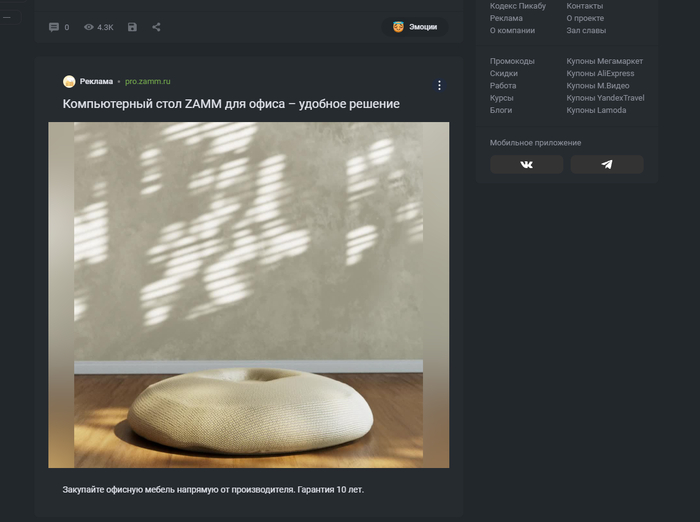Go to Кодекс Пикабу page
The width and height of the screenshot is (700, 522).
(517, 6)
